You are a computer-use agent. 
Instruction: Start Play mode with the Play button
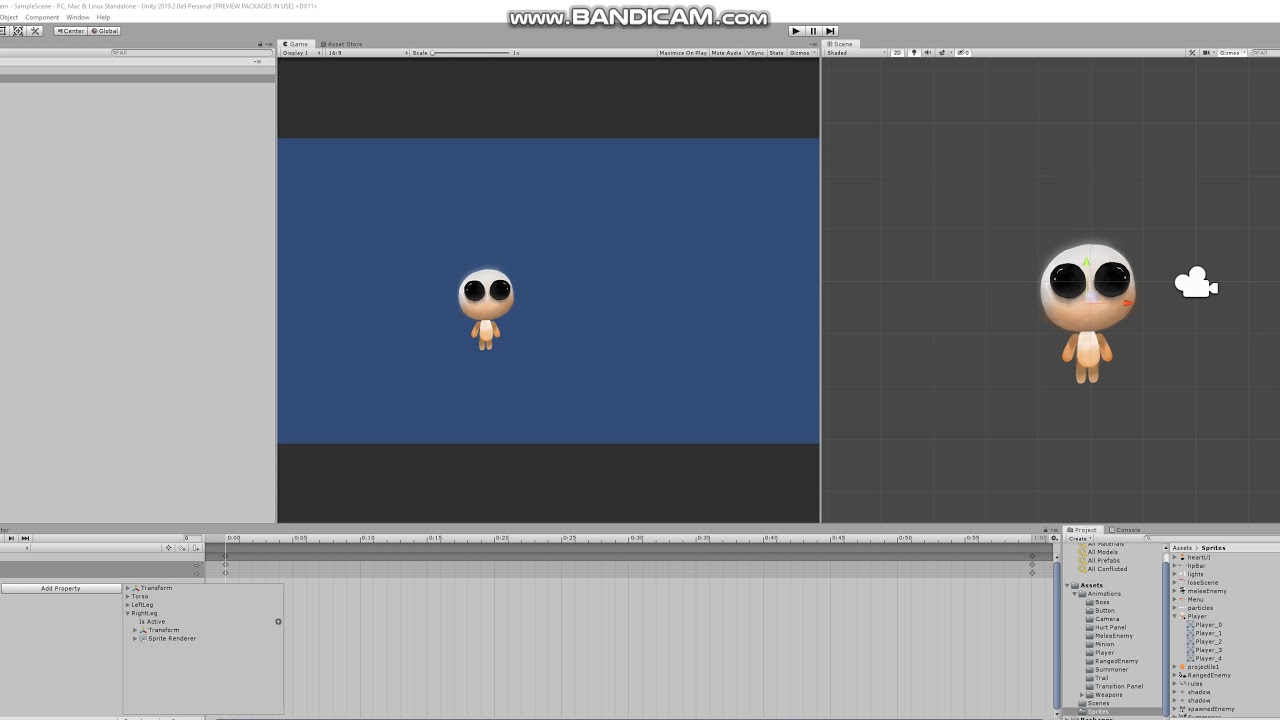[796, 31]
